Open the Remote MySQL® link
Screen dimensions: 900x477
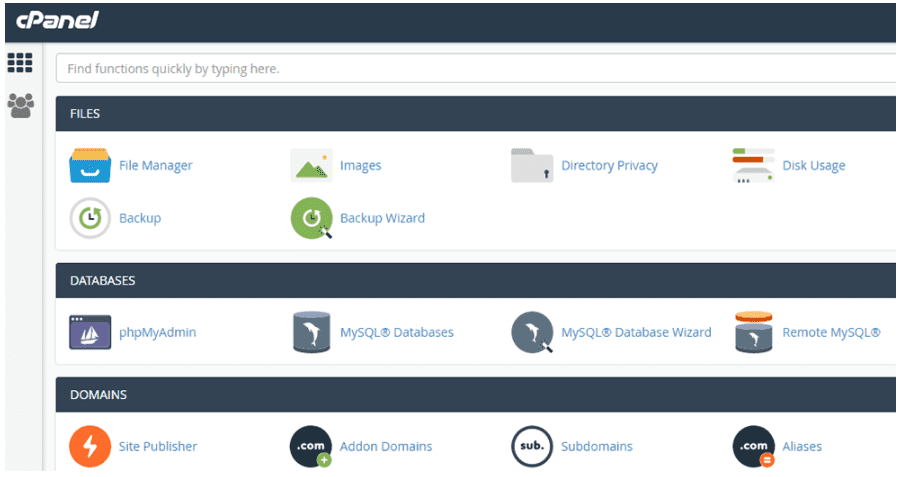click(x=831, y=332)
